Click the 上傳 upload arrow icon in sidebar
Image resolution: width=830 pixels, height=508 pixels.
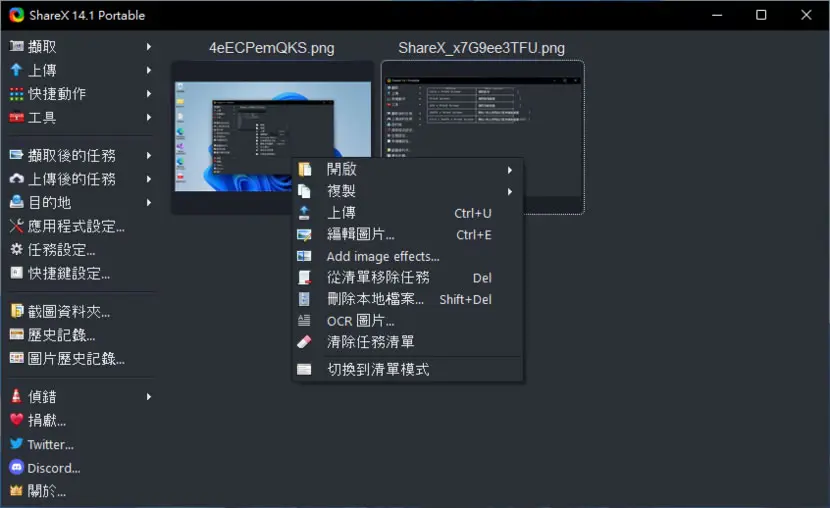[x=16, y=70]
